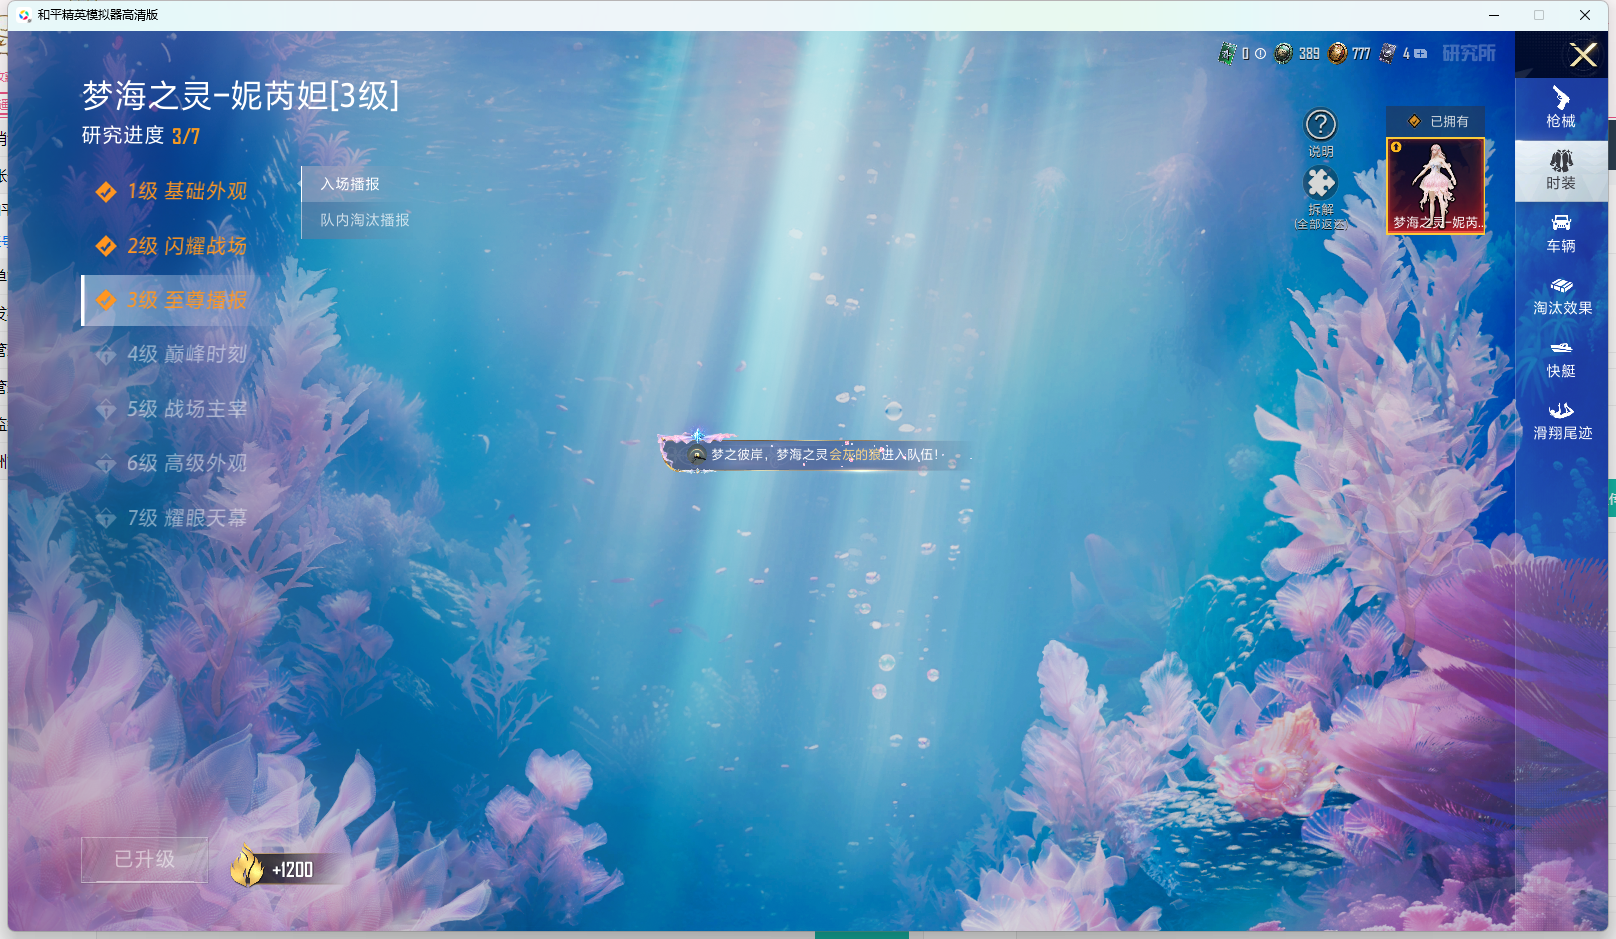The image size is (1616, 939).
Task: Click the 拆解 puzzle-piece dismantle icon
Action: pyautogui.click(x=1320, y=184)
